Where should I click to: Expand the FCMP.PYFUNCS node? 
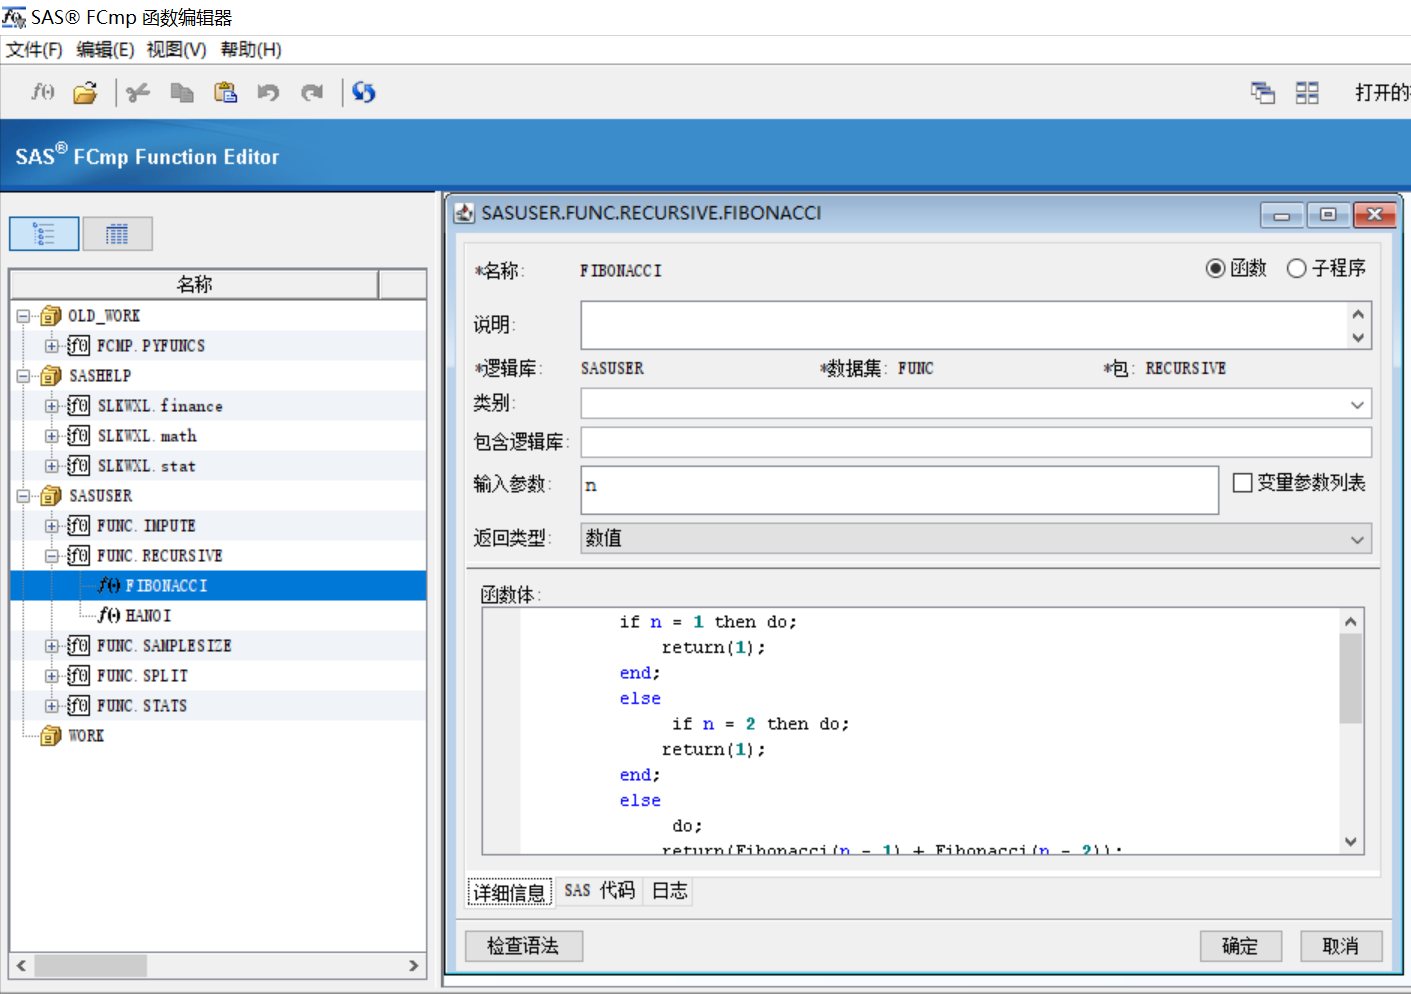click(51, 346)
